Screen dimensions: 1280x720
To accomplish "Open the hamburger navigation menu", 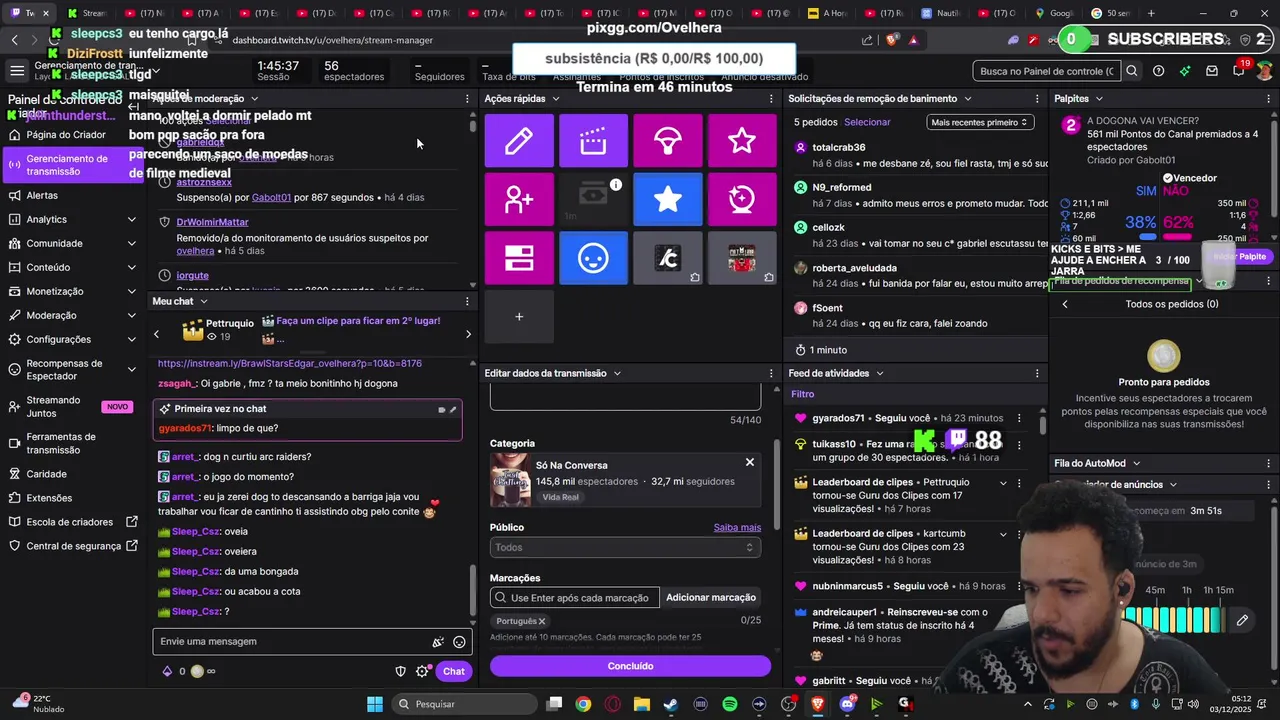I will tap(17, 71).
